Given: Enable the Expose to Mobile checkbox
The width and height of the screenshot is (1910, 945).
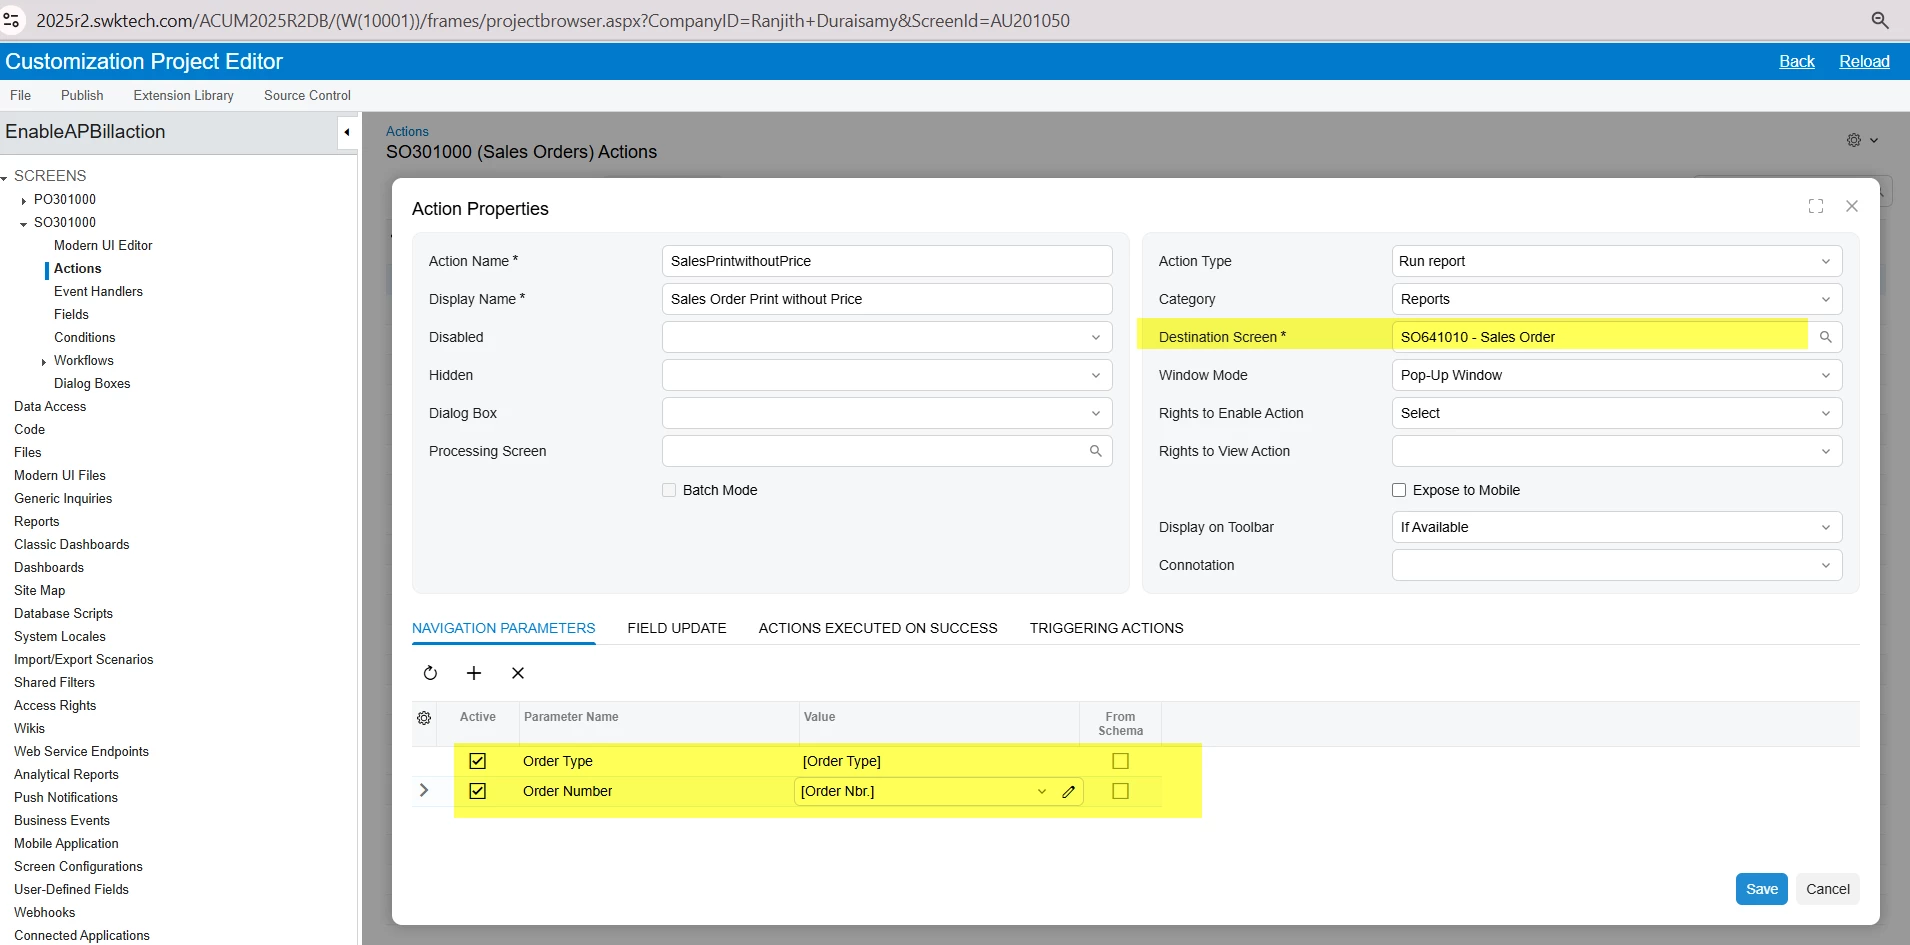Looking at the screenshot, I should tap(1399, 490).
